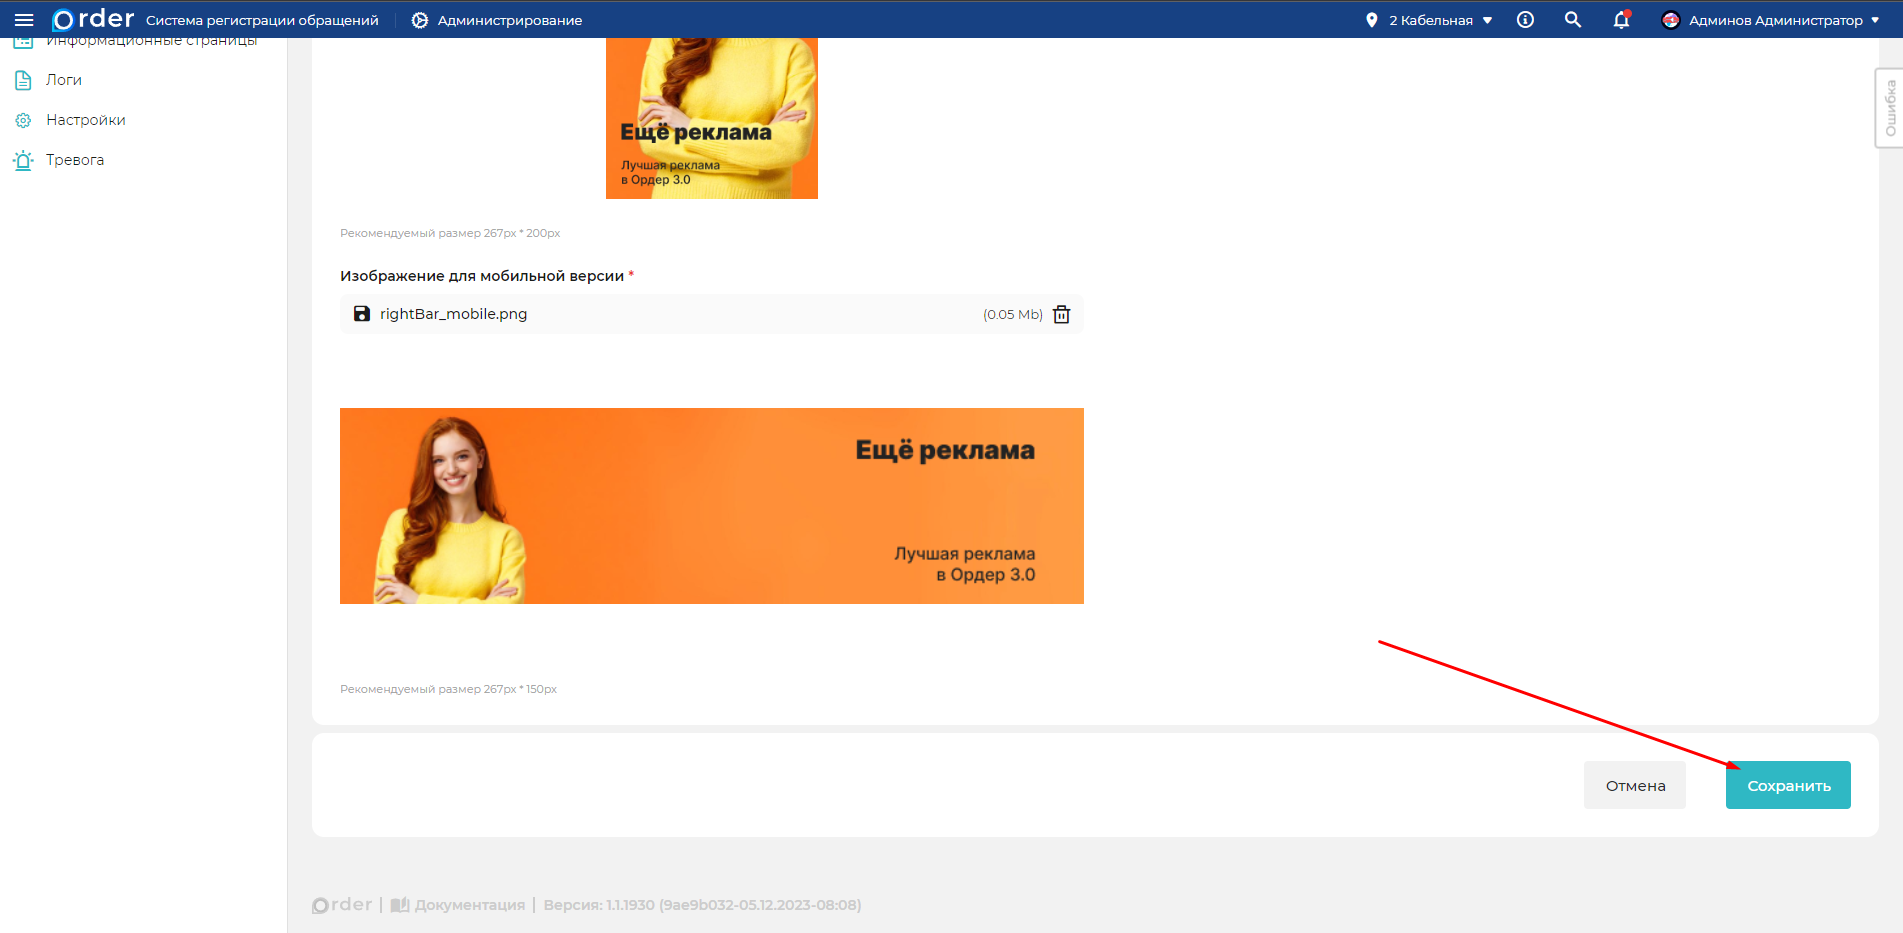
Task: Click the save disk icon beside rightBar_mobile.png
Action: 362,314
